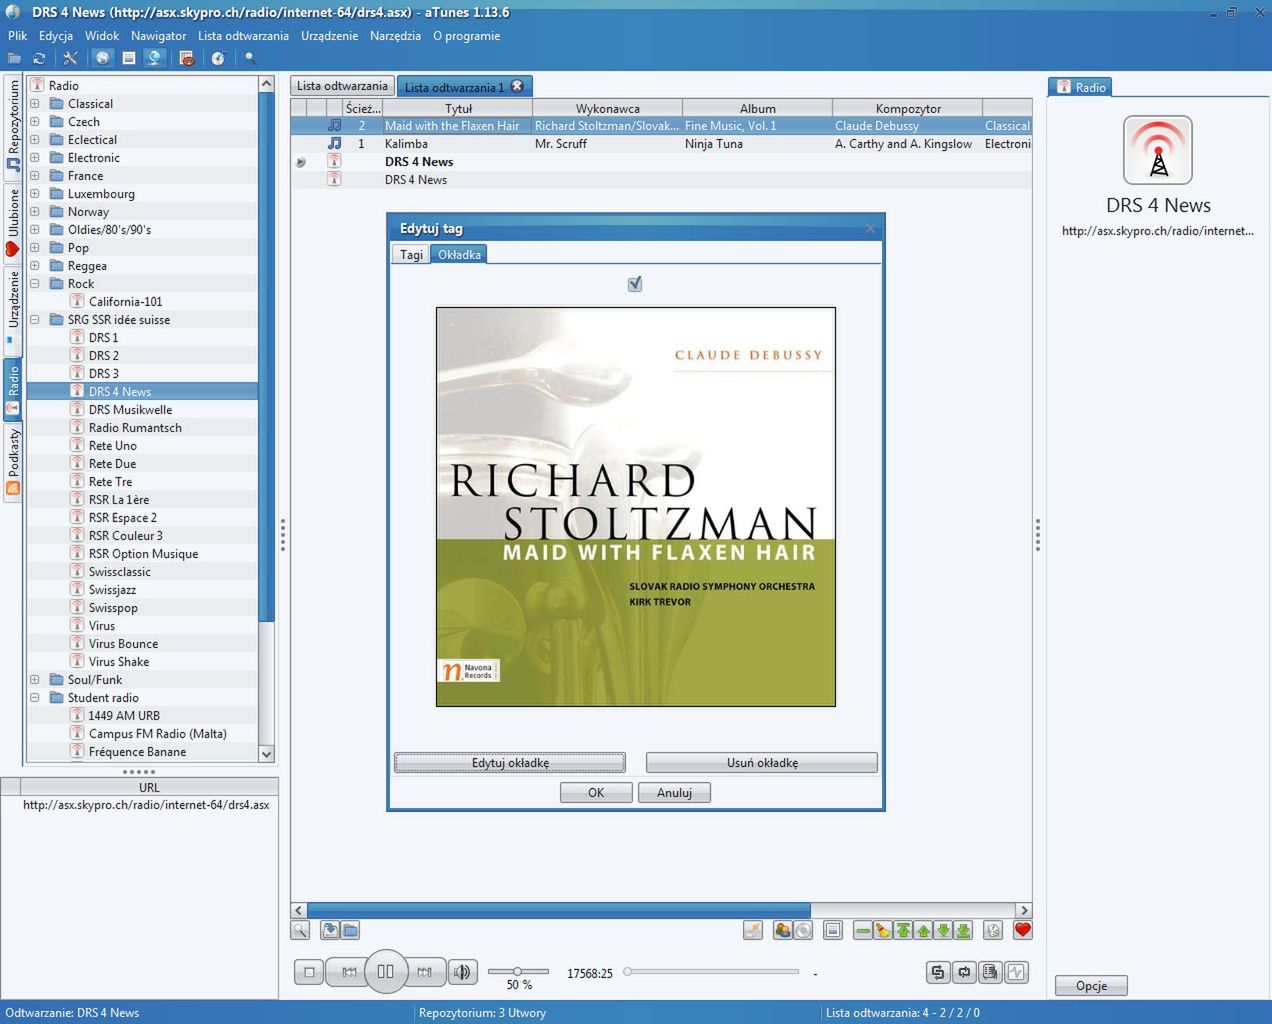Expand the Norway radio folder
1272x1024 pixels.
[34, 212]
